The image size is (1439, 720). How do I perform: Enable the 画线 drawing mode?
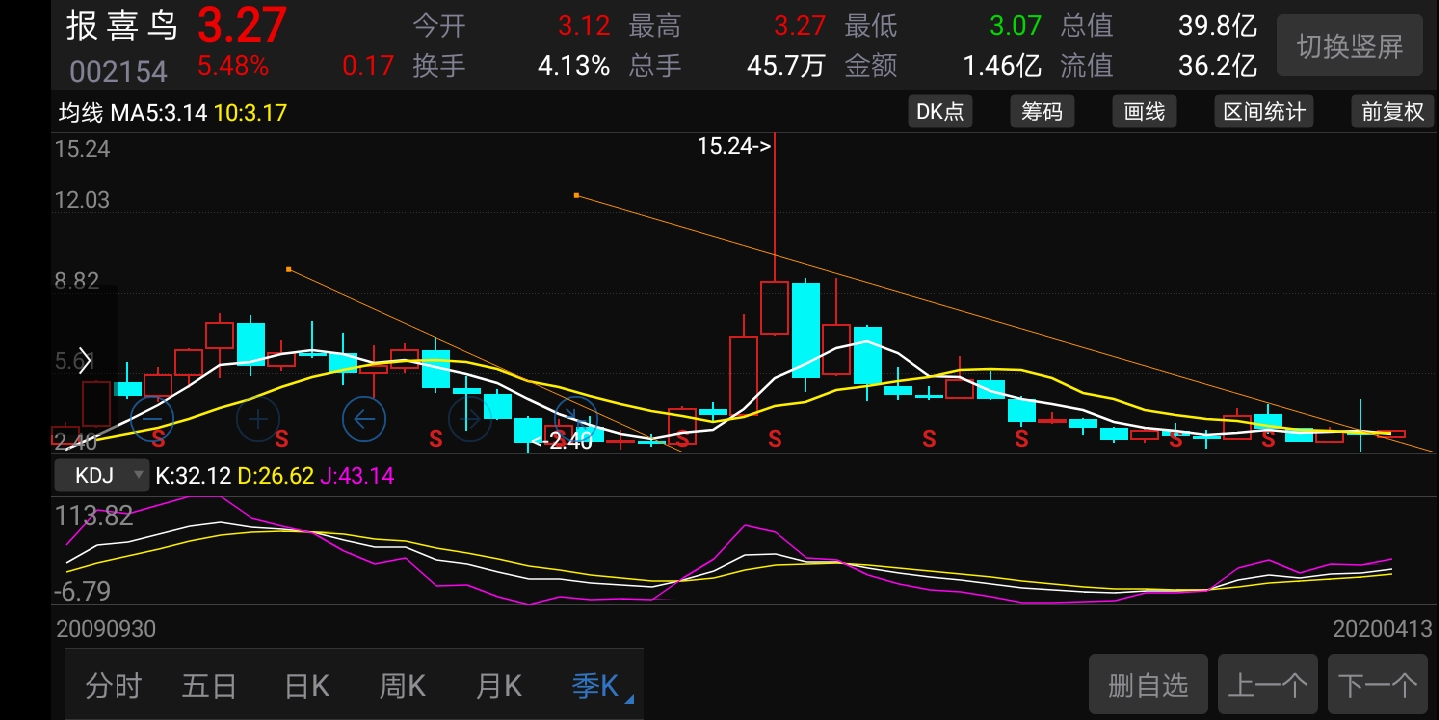[1144, 112]
